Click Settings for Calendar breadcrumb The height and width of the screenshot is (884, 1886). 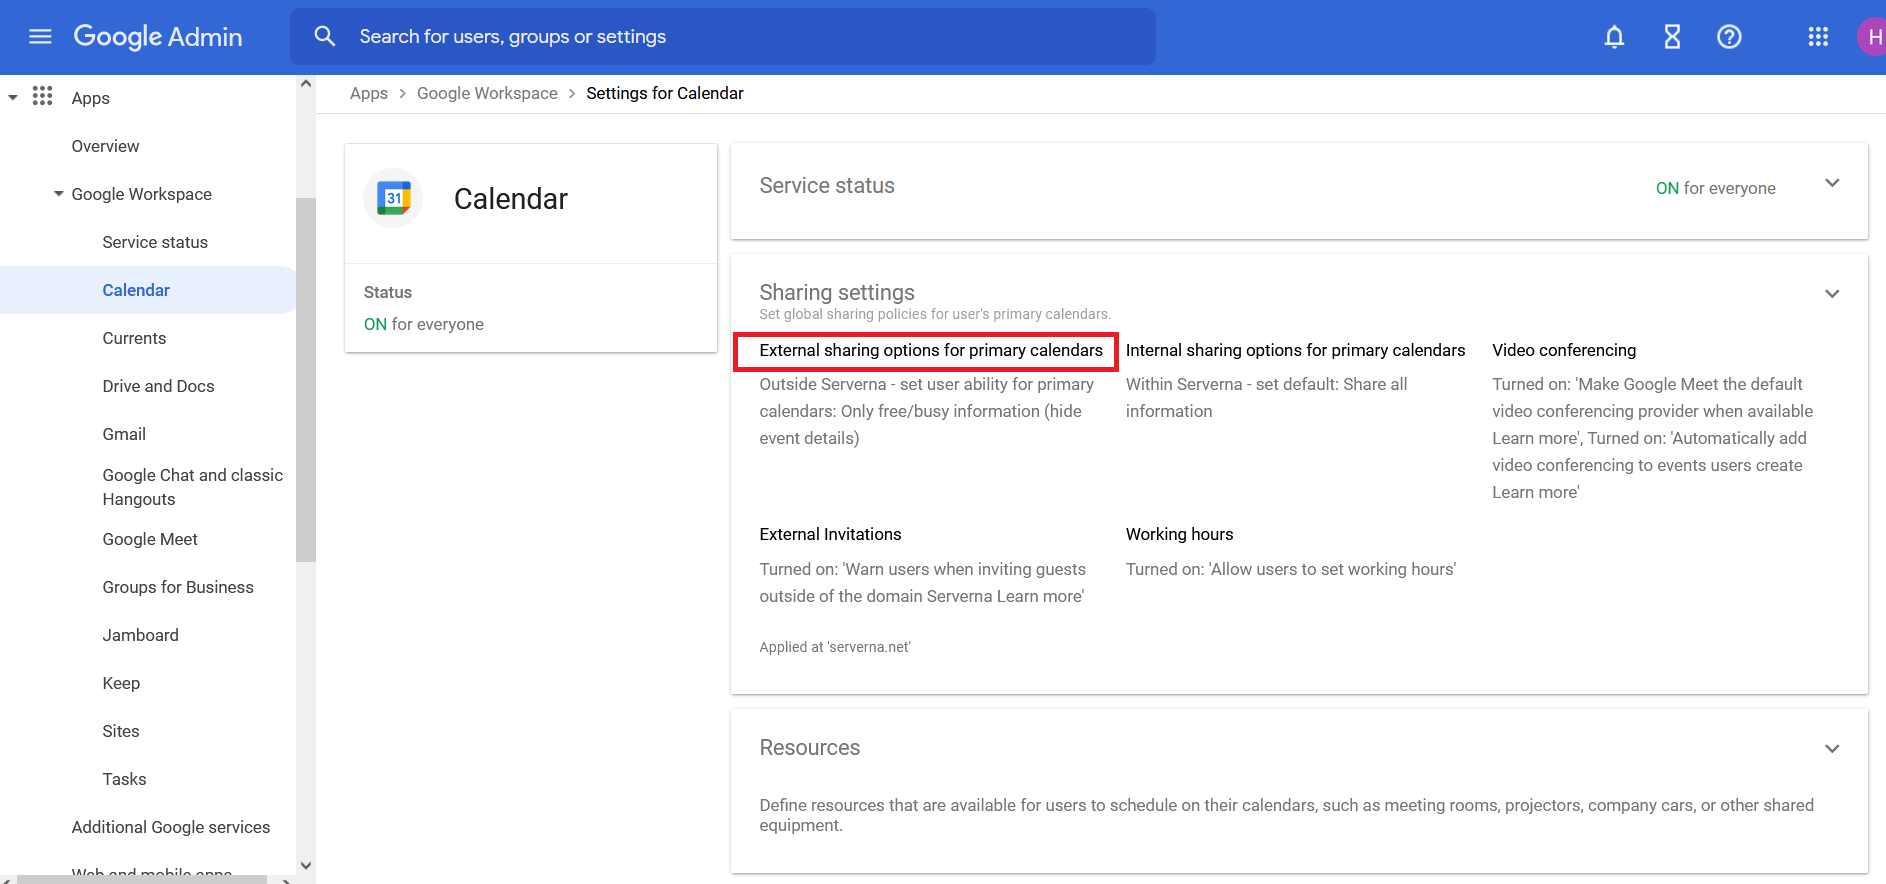point(665,93)
